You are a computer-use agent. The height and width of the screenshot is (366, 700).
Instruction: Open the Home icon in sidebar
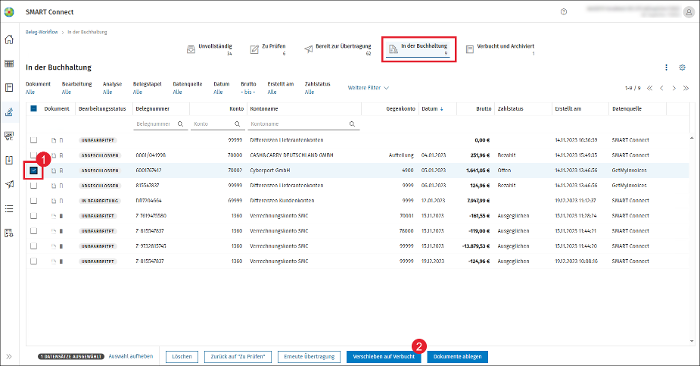point(9,40)
